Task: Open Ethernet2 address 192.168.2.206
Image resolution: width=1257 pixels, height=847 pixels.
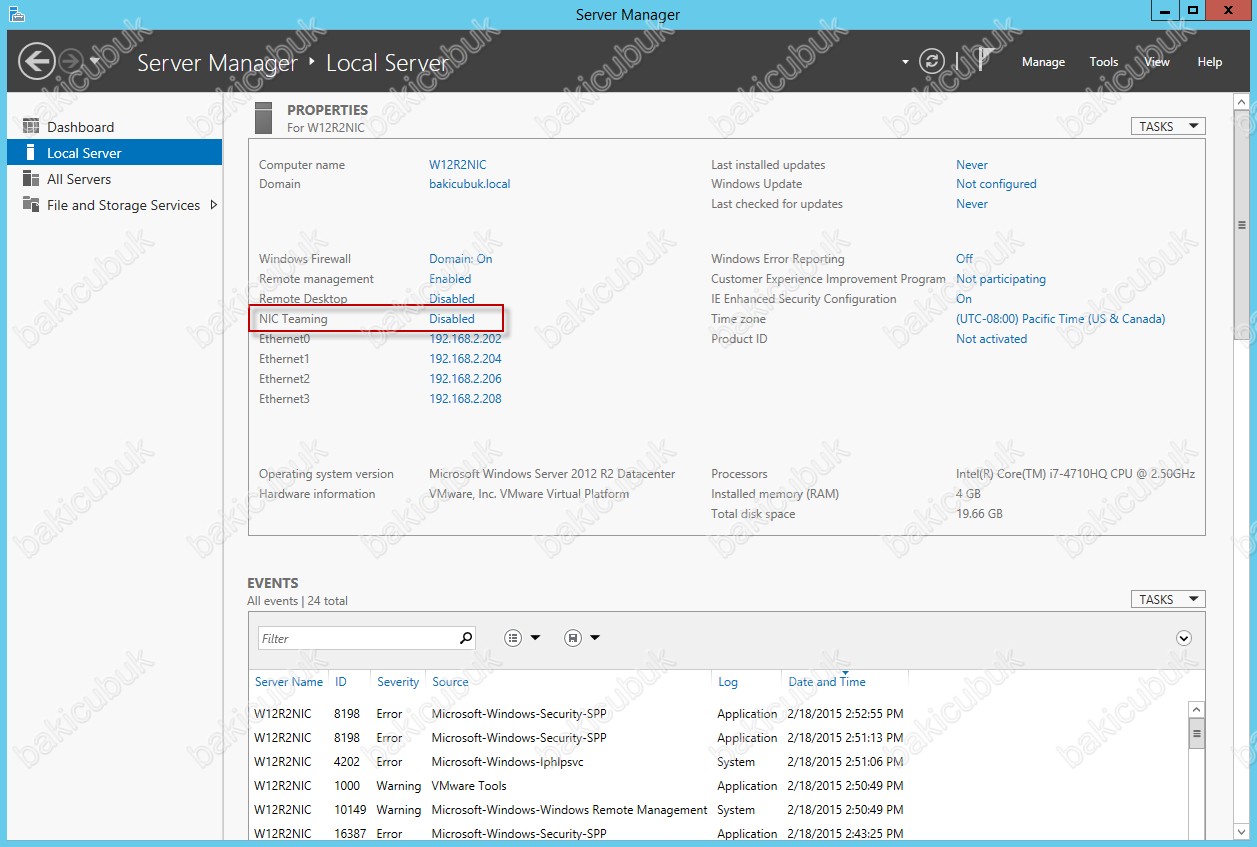Action: click(465, 379)
